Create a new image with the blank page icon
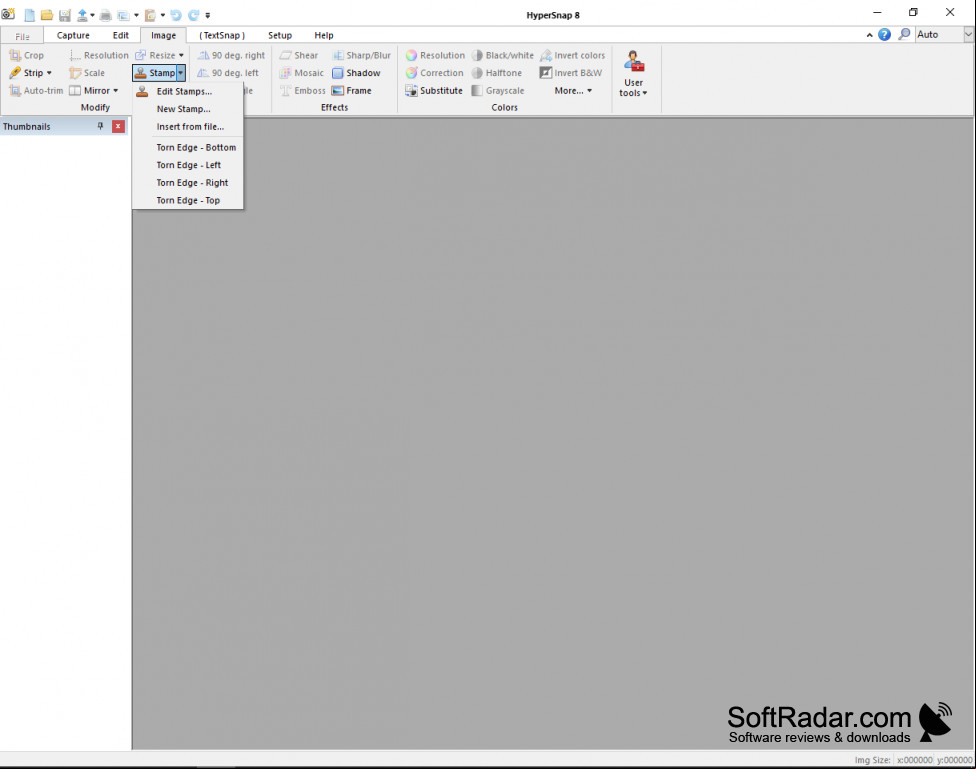The image size is (976, 769). 29,15
